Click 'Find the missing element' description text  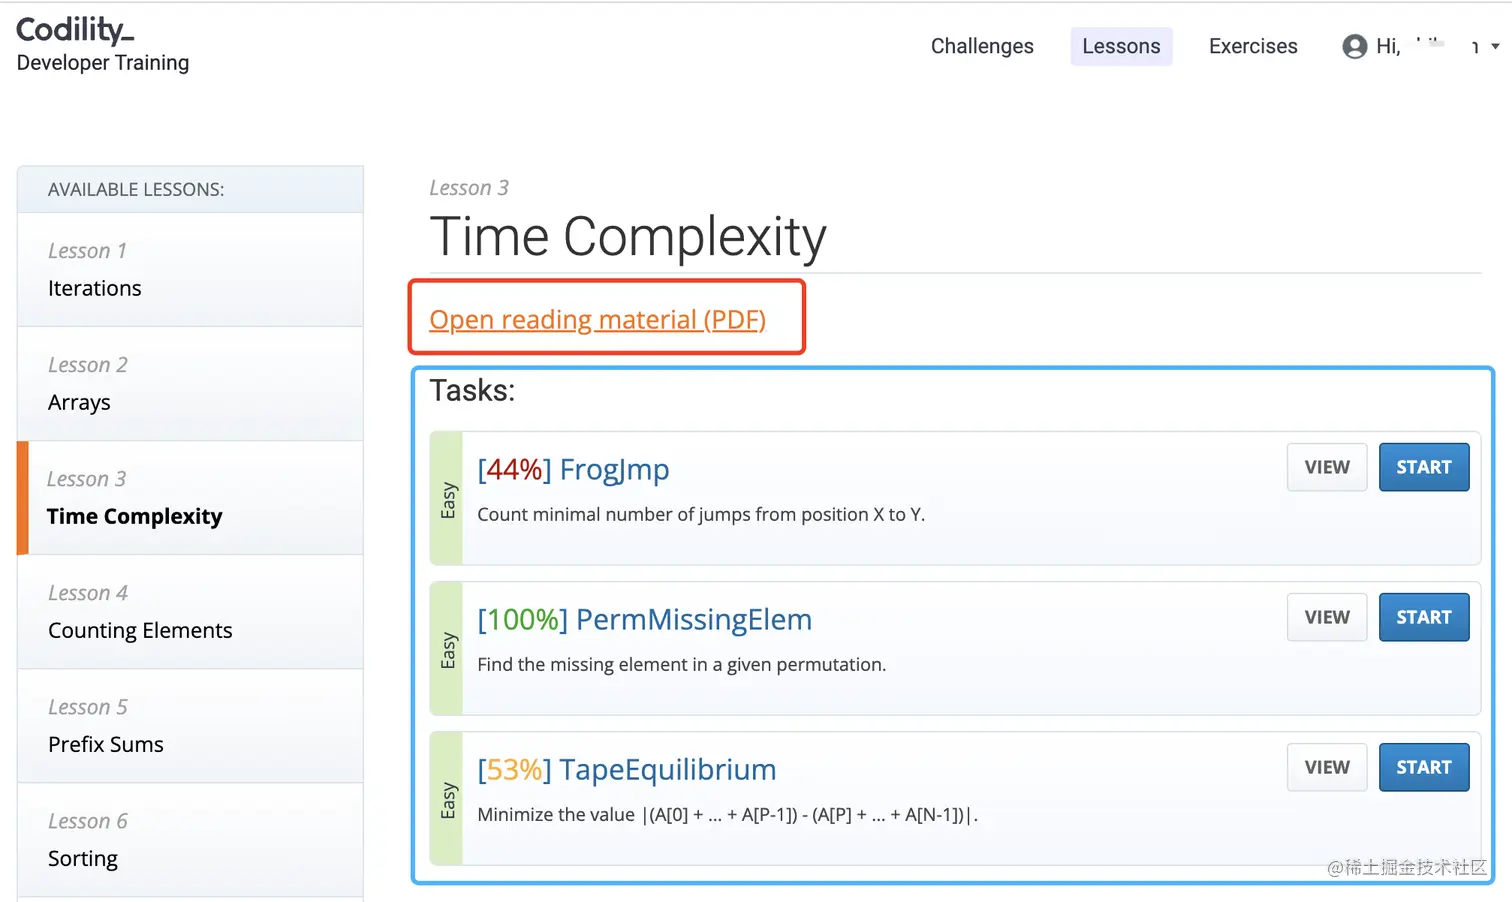coord(681,664)
